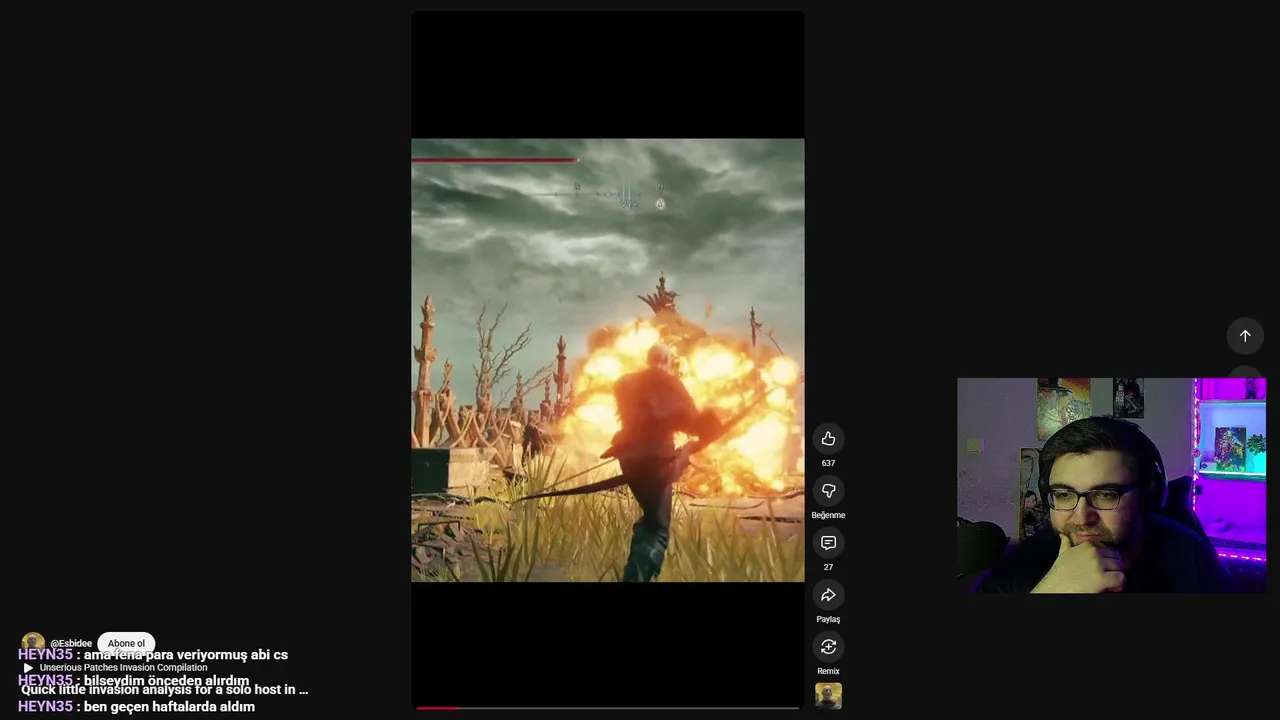Open the comments panel icon
1280x720 pixels.
828,542
